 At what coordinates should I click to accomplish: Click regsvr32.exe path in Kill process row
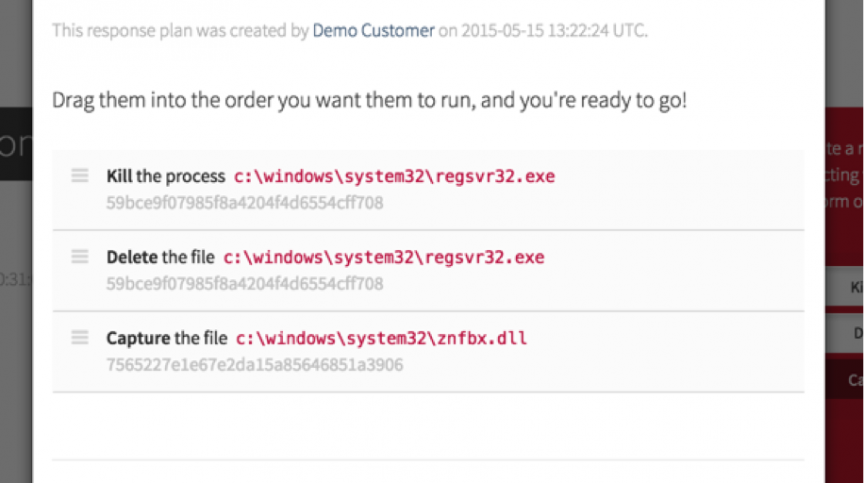click(x=394, y=177)
